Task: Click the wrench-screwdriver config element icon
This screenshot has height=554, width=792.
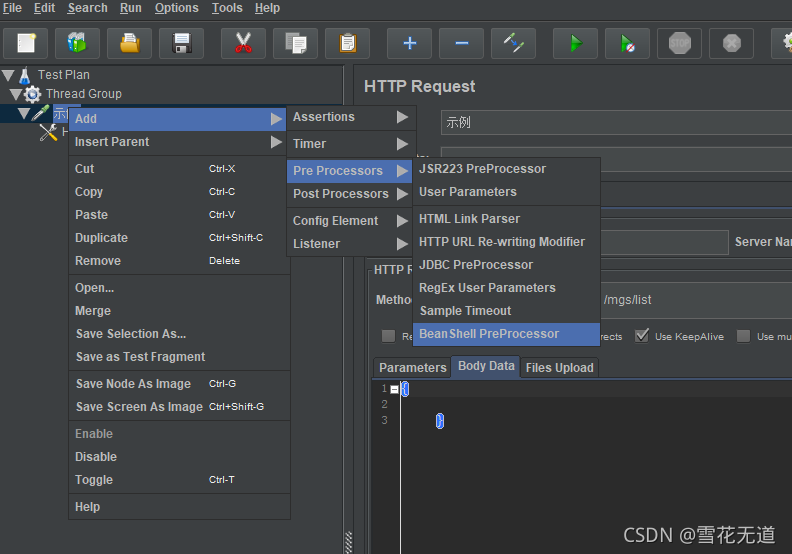Action: (x=48, y=132)
